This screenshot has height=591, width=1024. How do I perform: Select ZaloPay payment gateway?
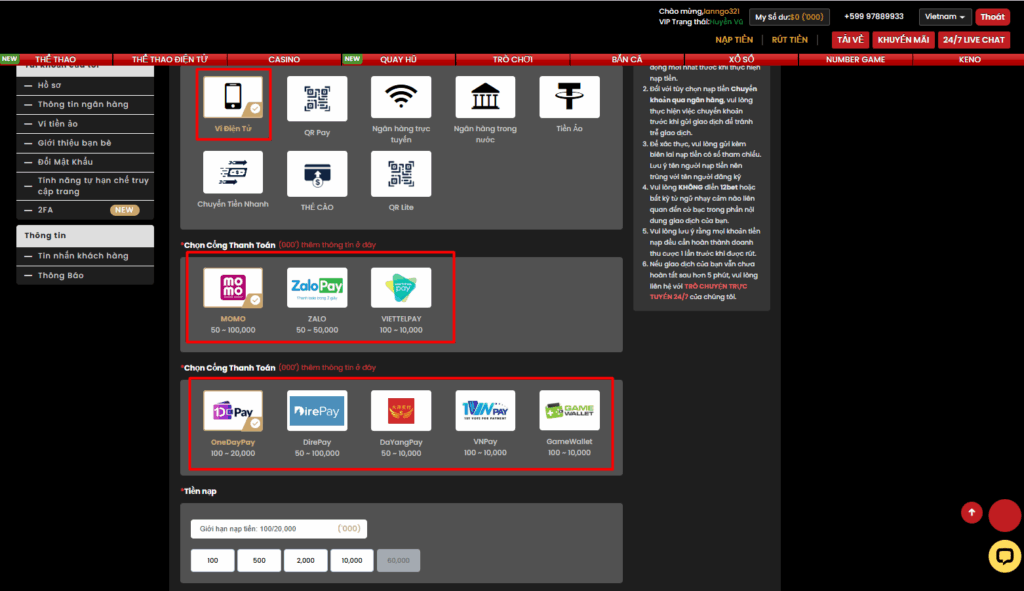pos(317,287)
